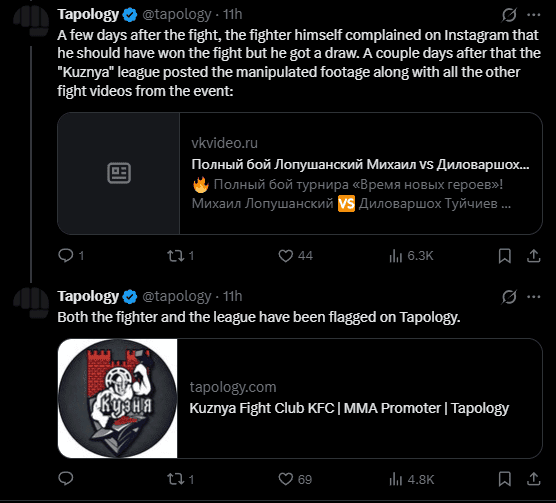The image size is (556, 503).
Task: Click the Kuznya logo thumbnail
Action: point(117,398)
